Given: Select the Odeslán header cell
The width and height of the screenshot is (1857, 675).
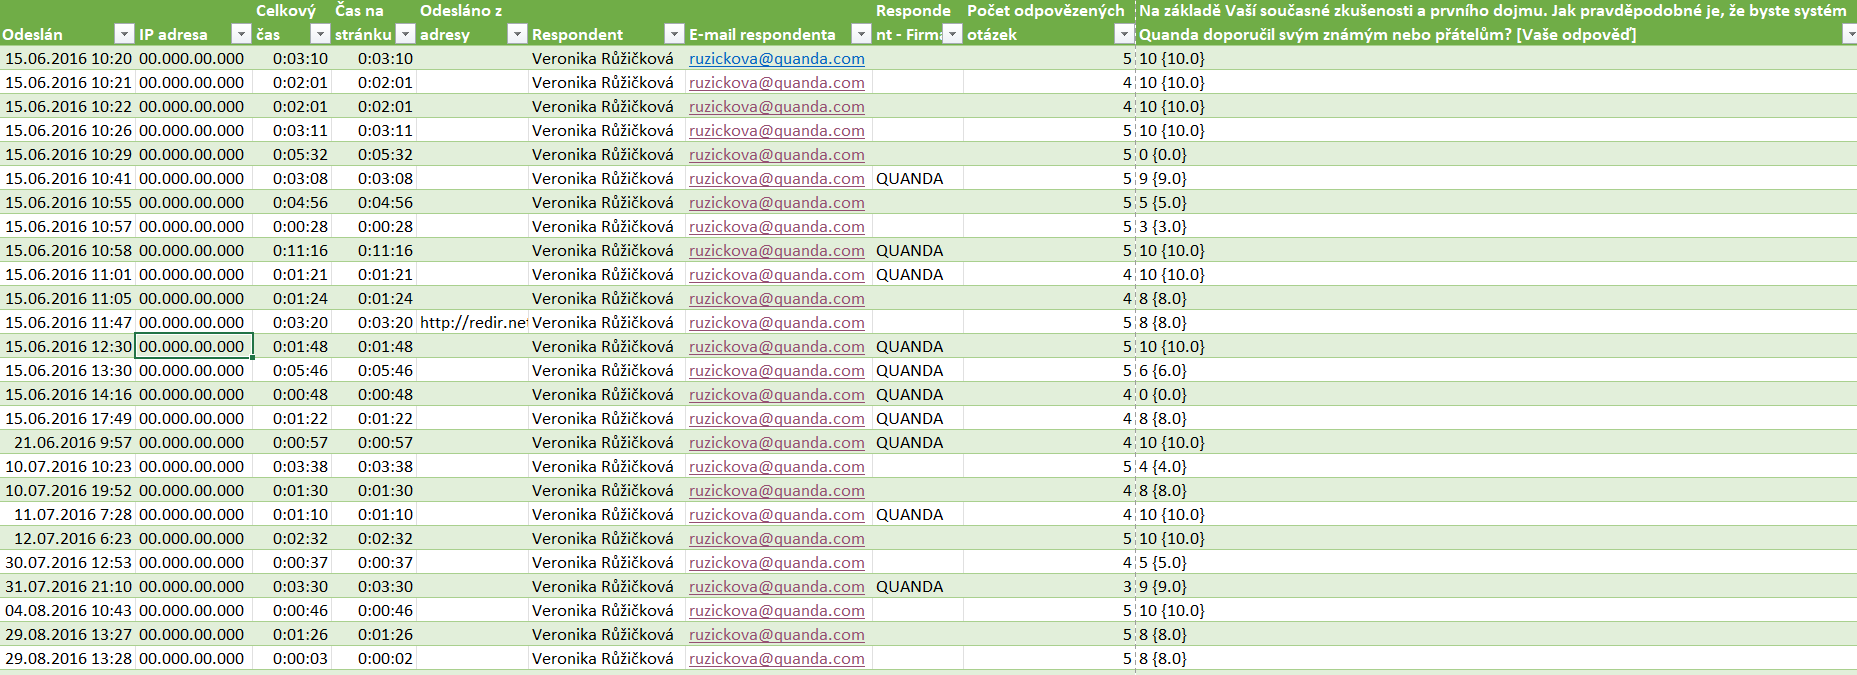Looking at the screenshot, I should (x=67, y=22).
